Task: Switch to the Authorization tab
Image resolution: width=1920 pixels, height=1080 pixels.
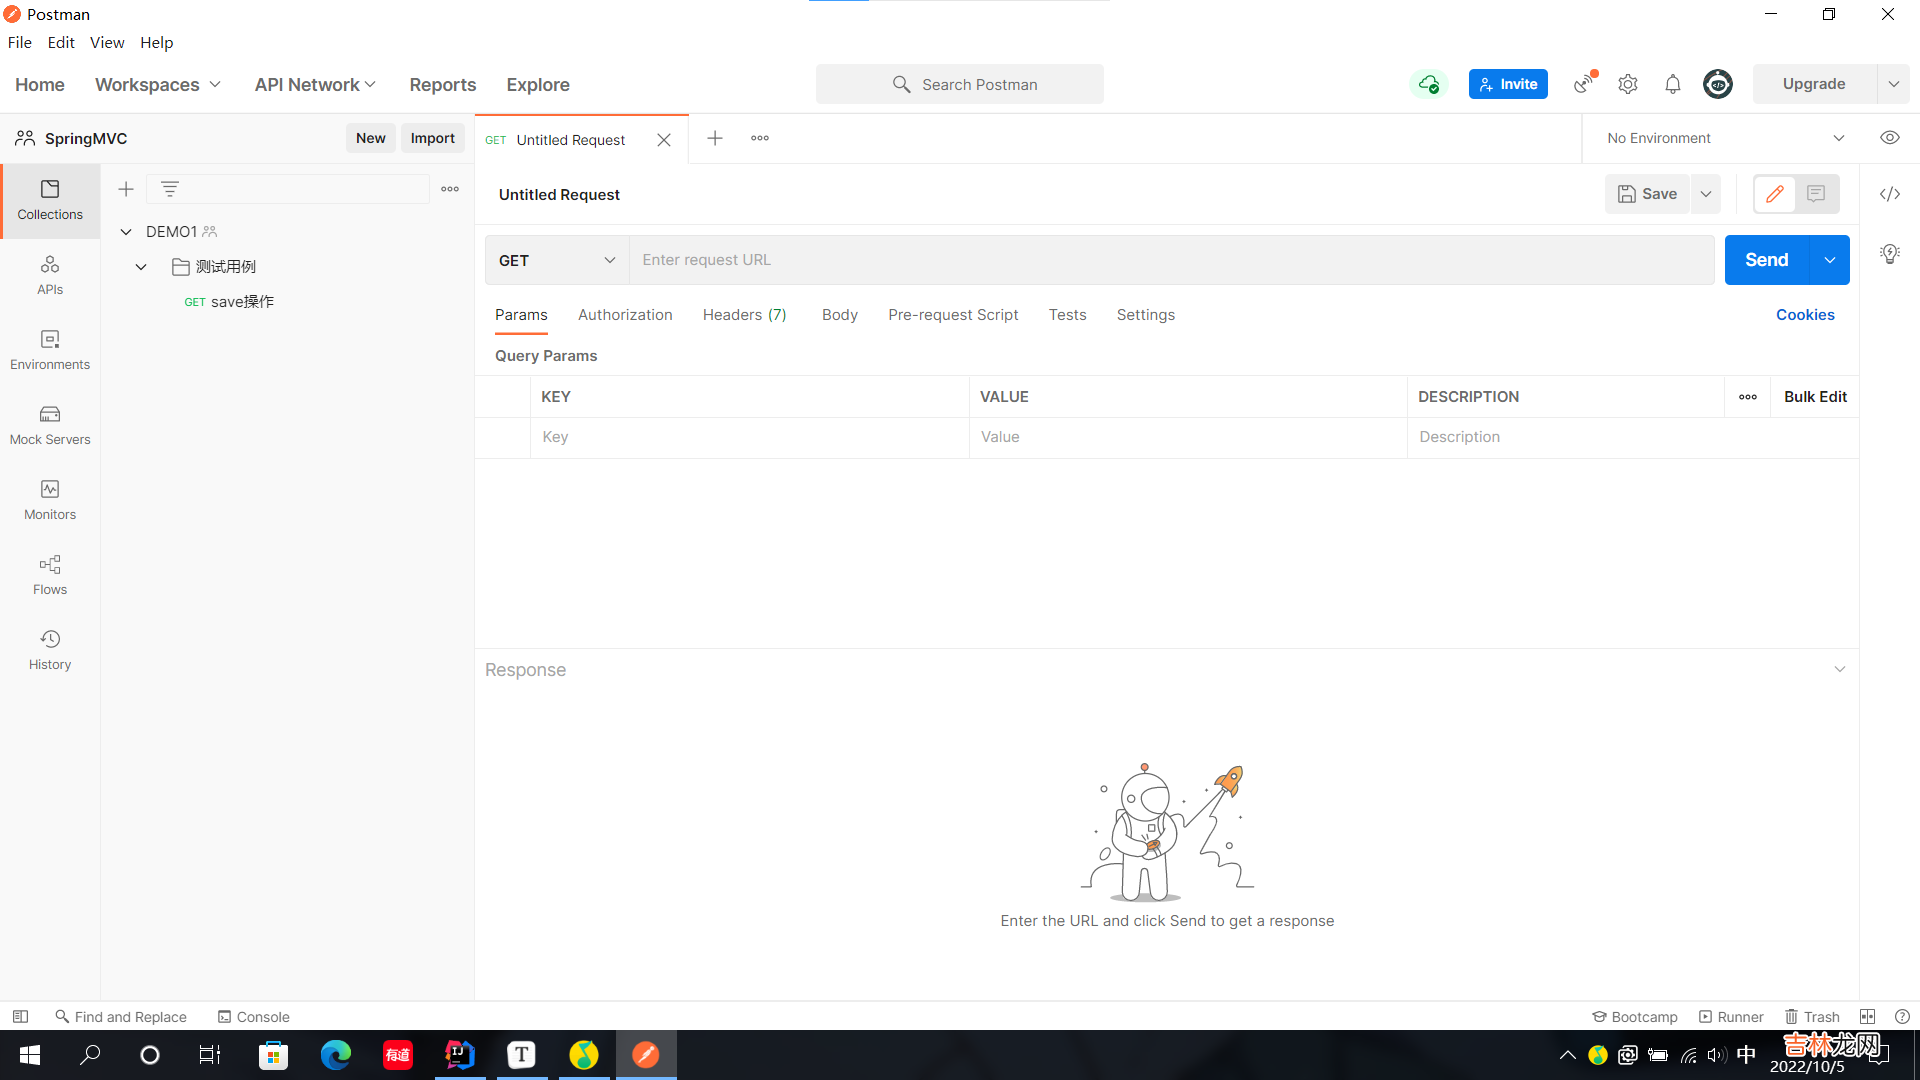Action: pos(625,315)
